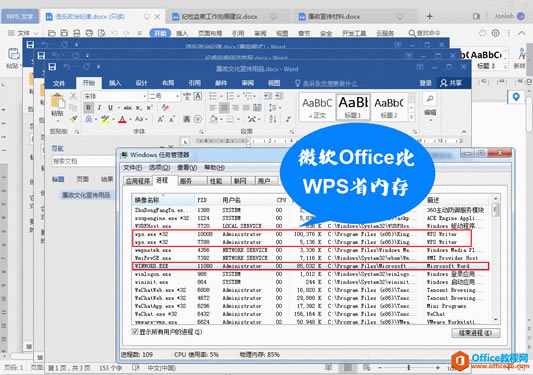Sort by 映像名称 column header
Viewport: 533px width, 375px height.
coord(163,200)
